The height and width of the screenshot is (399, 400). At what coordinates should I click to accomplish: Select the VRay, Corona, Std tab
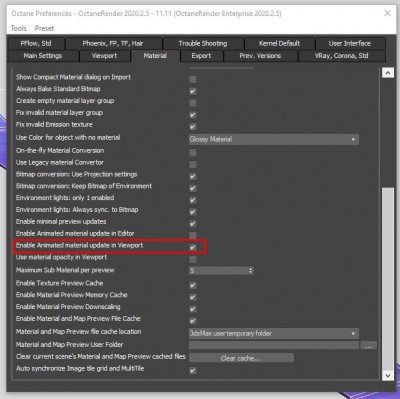(341, 56)
